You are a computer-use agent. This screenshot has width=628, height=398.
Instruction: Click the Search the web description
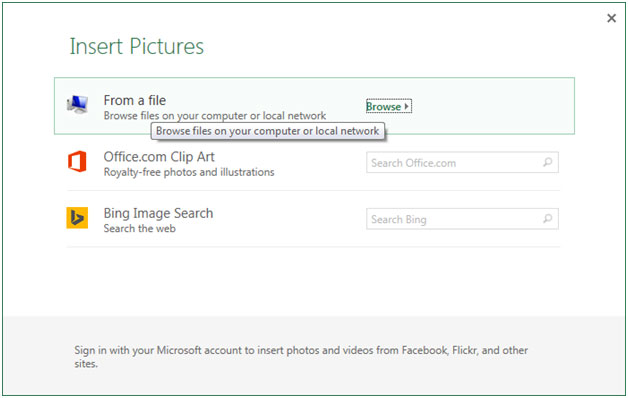click(139, 228)
